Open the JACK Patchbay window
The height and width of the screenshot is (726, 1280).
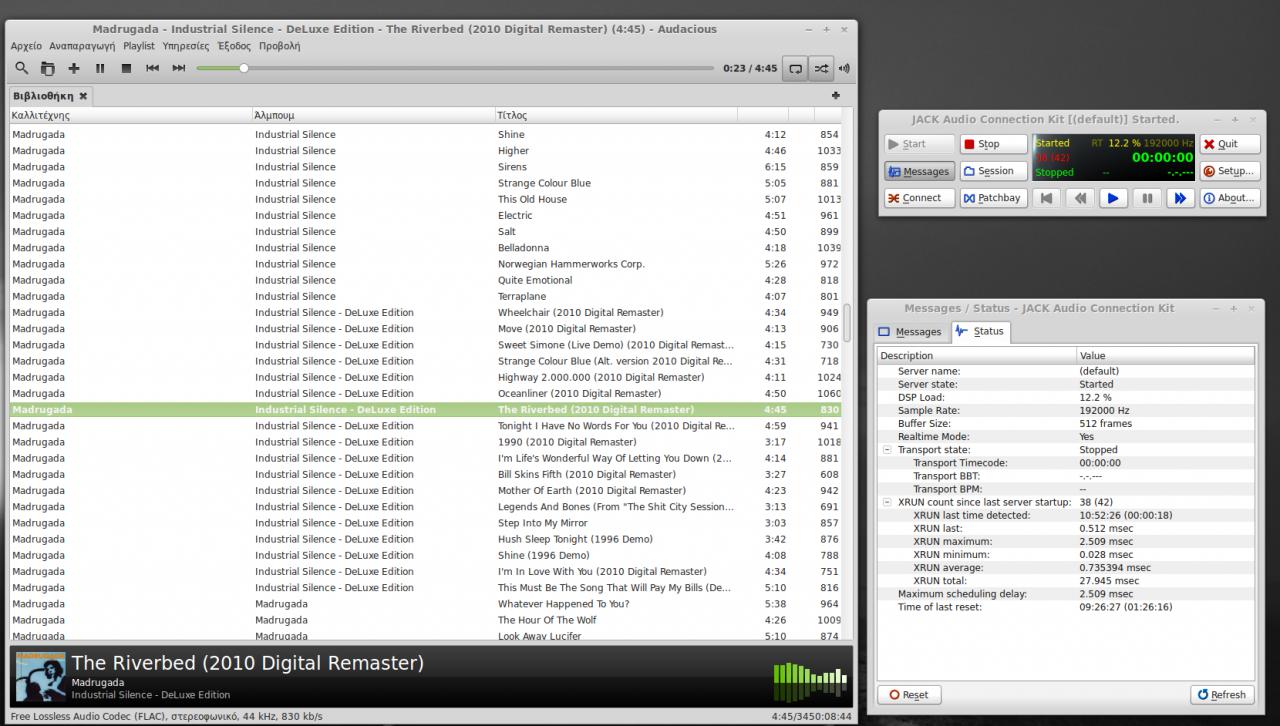[993, 198]
